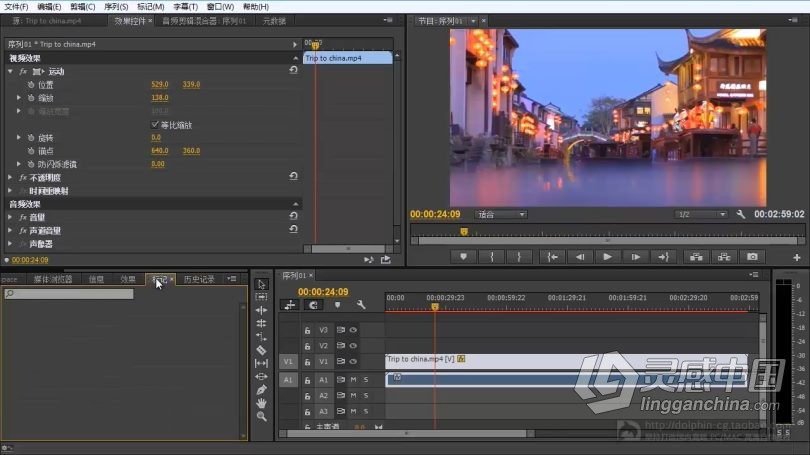Click the Extract button in Program monitor
The width and height of the screenshot is (810, 455).
pyautogui.click(x=724, y=257)
